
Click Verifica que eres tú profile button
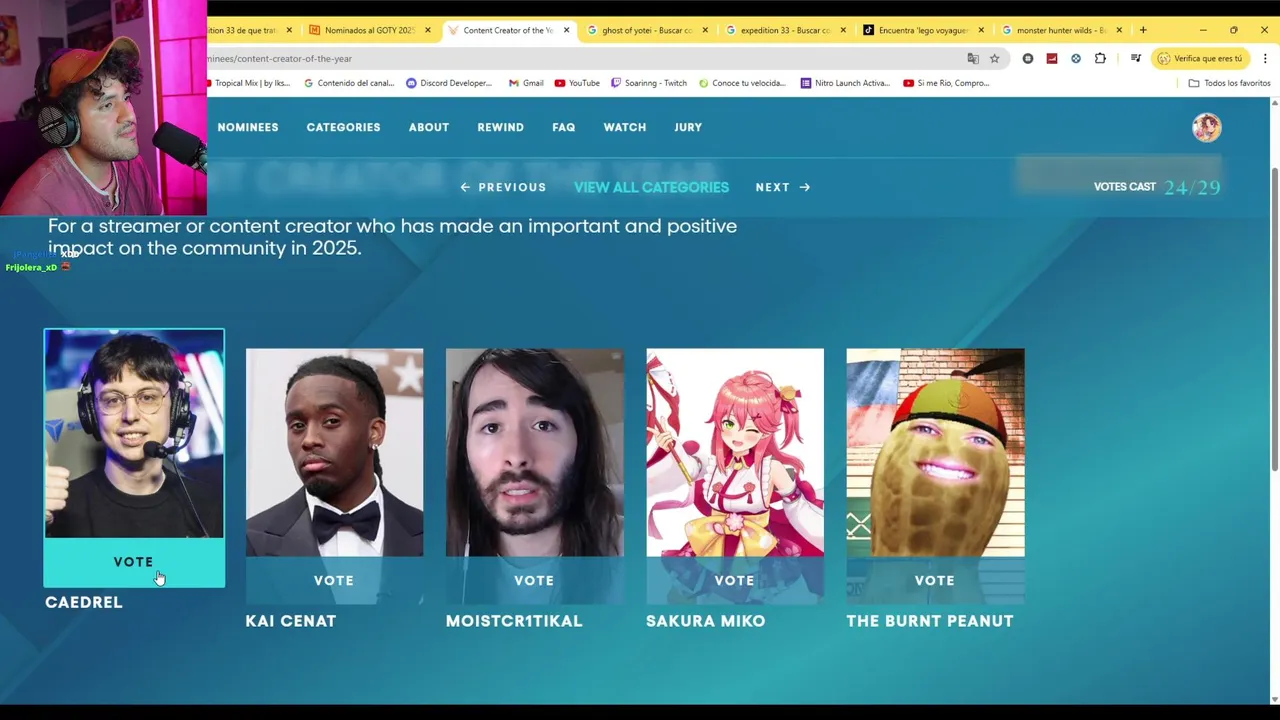[1200, 58]
